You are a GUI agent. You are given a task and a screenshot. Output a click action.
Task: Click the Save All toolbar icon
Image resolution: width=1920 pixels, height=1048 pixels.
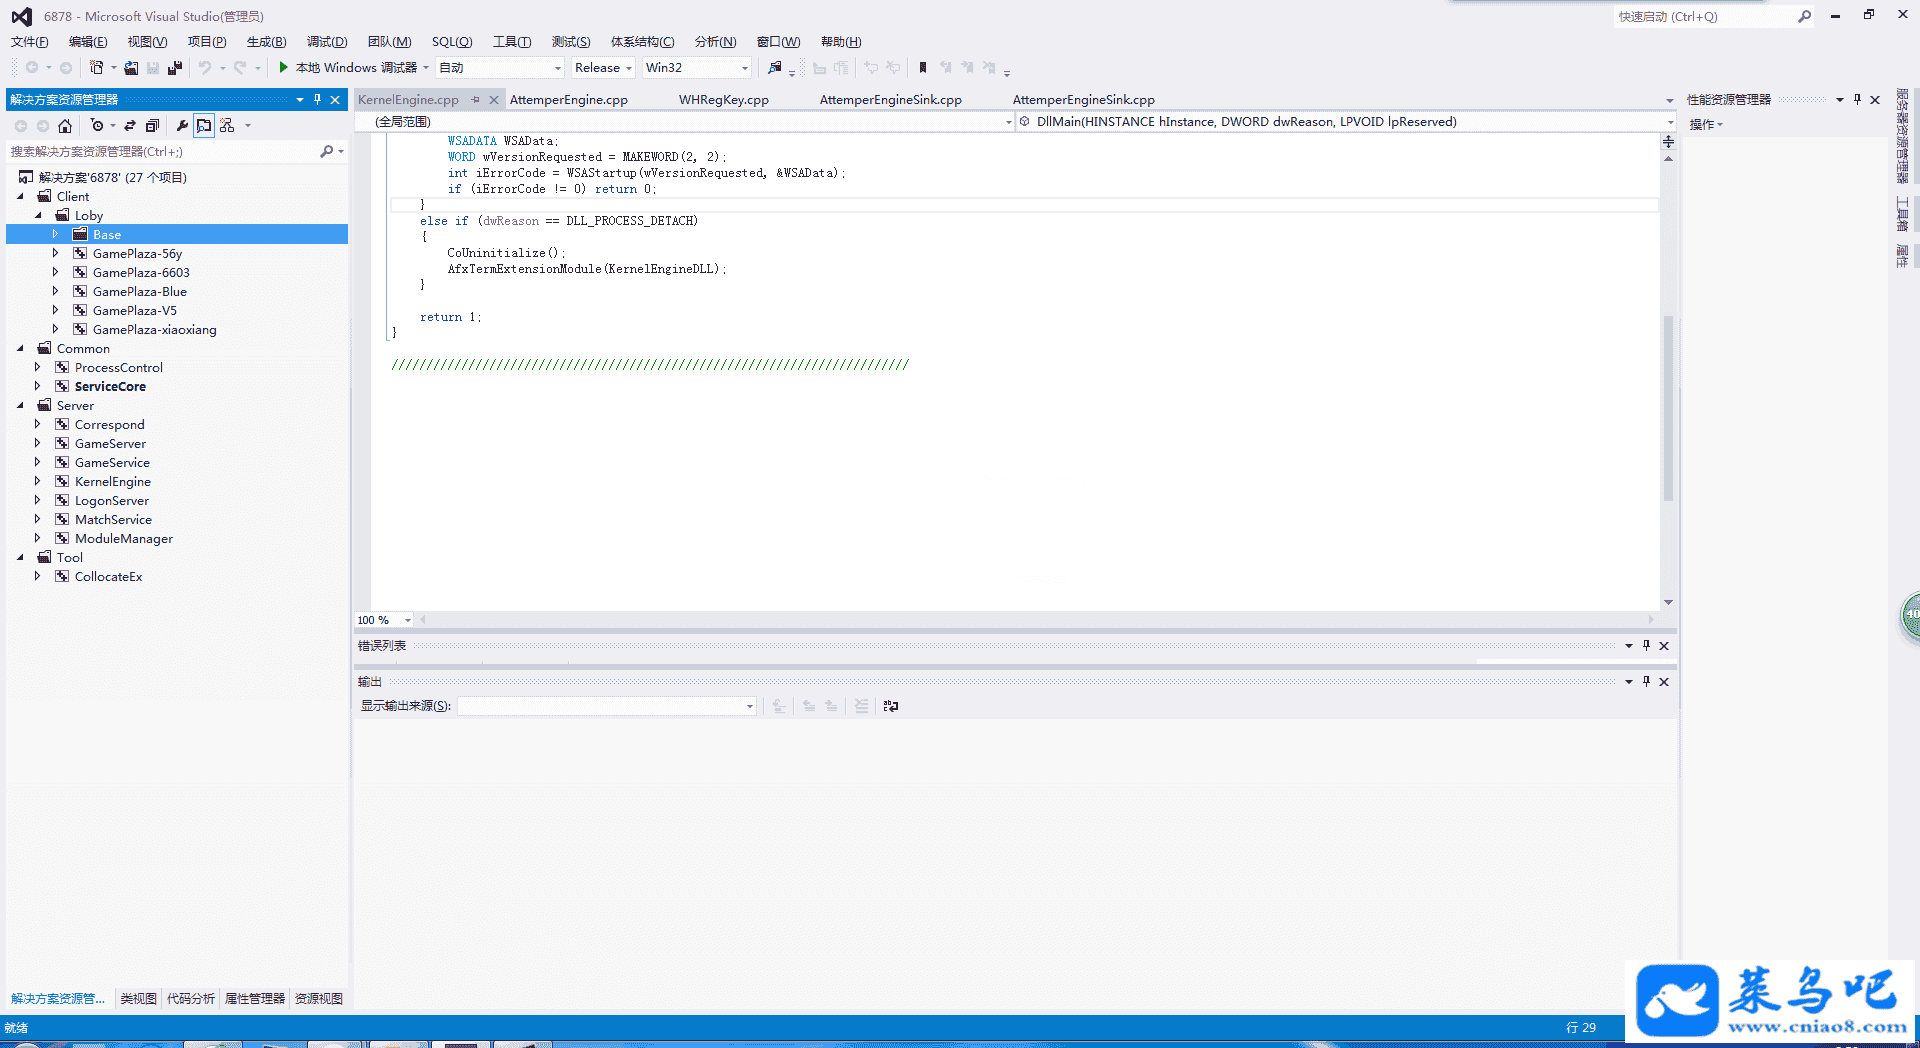click(x=175, y=68)
